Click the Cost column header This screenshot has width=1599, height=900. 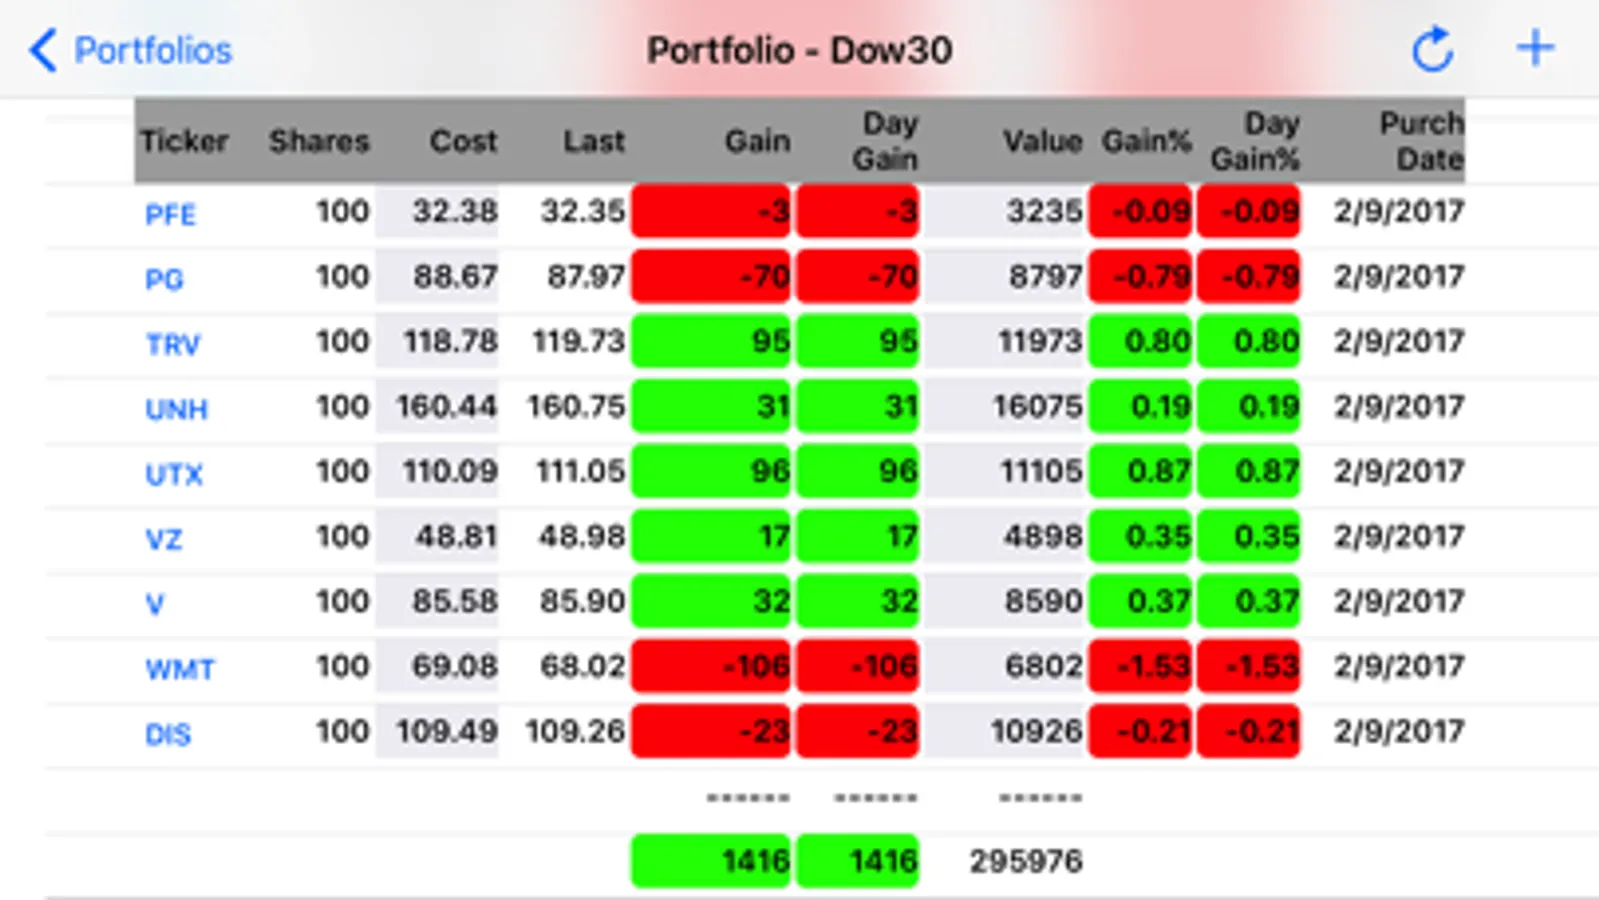pyautogui.click(x=463, y=141)
